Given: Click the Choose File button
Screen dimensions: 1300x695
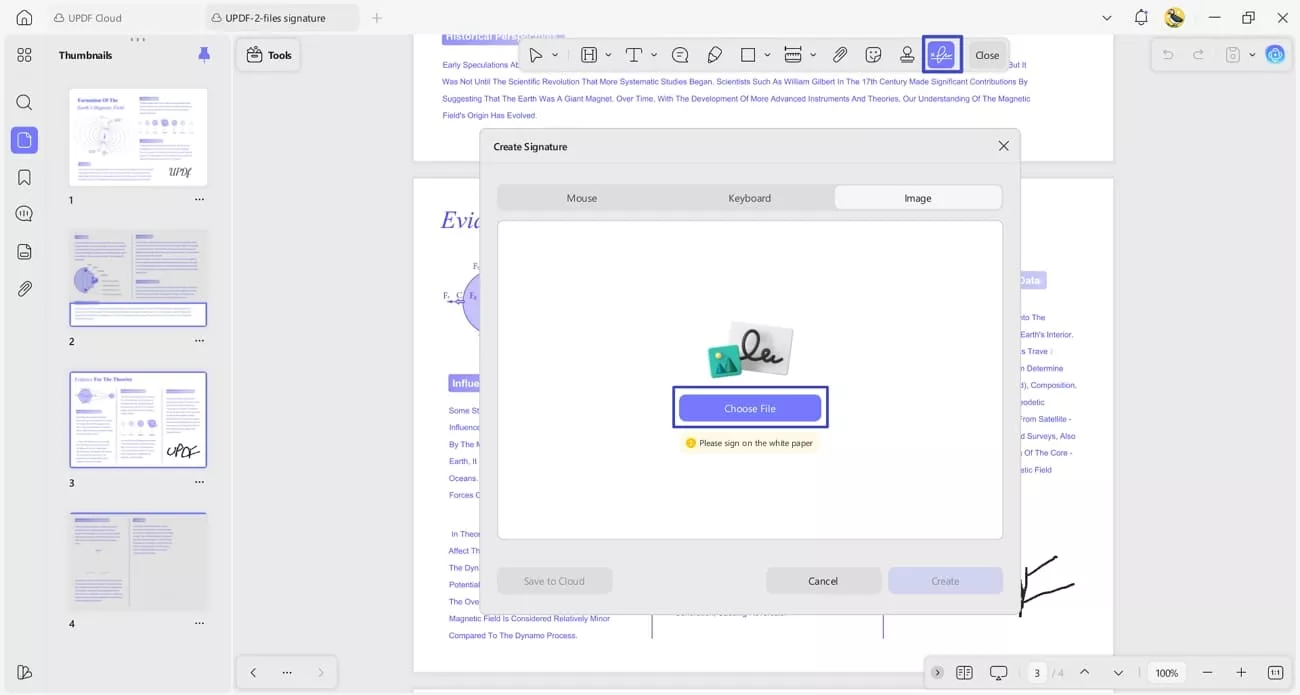Looking at the screenshot, I should [x=749, y=407].
